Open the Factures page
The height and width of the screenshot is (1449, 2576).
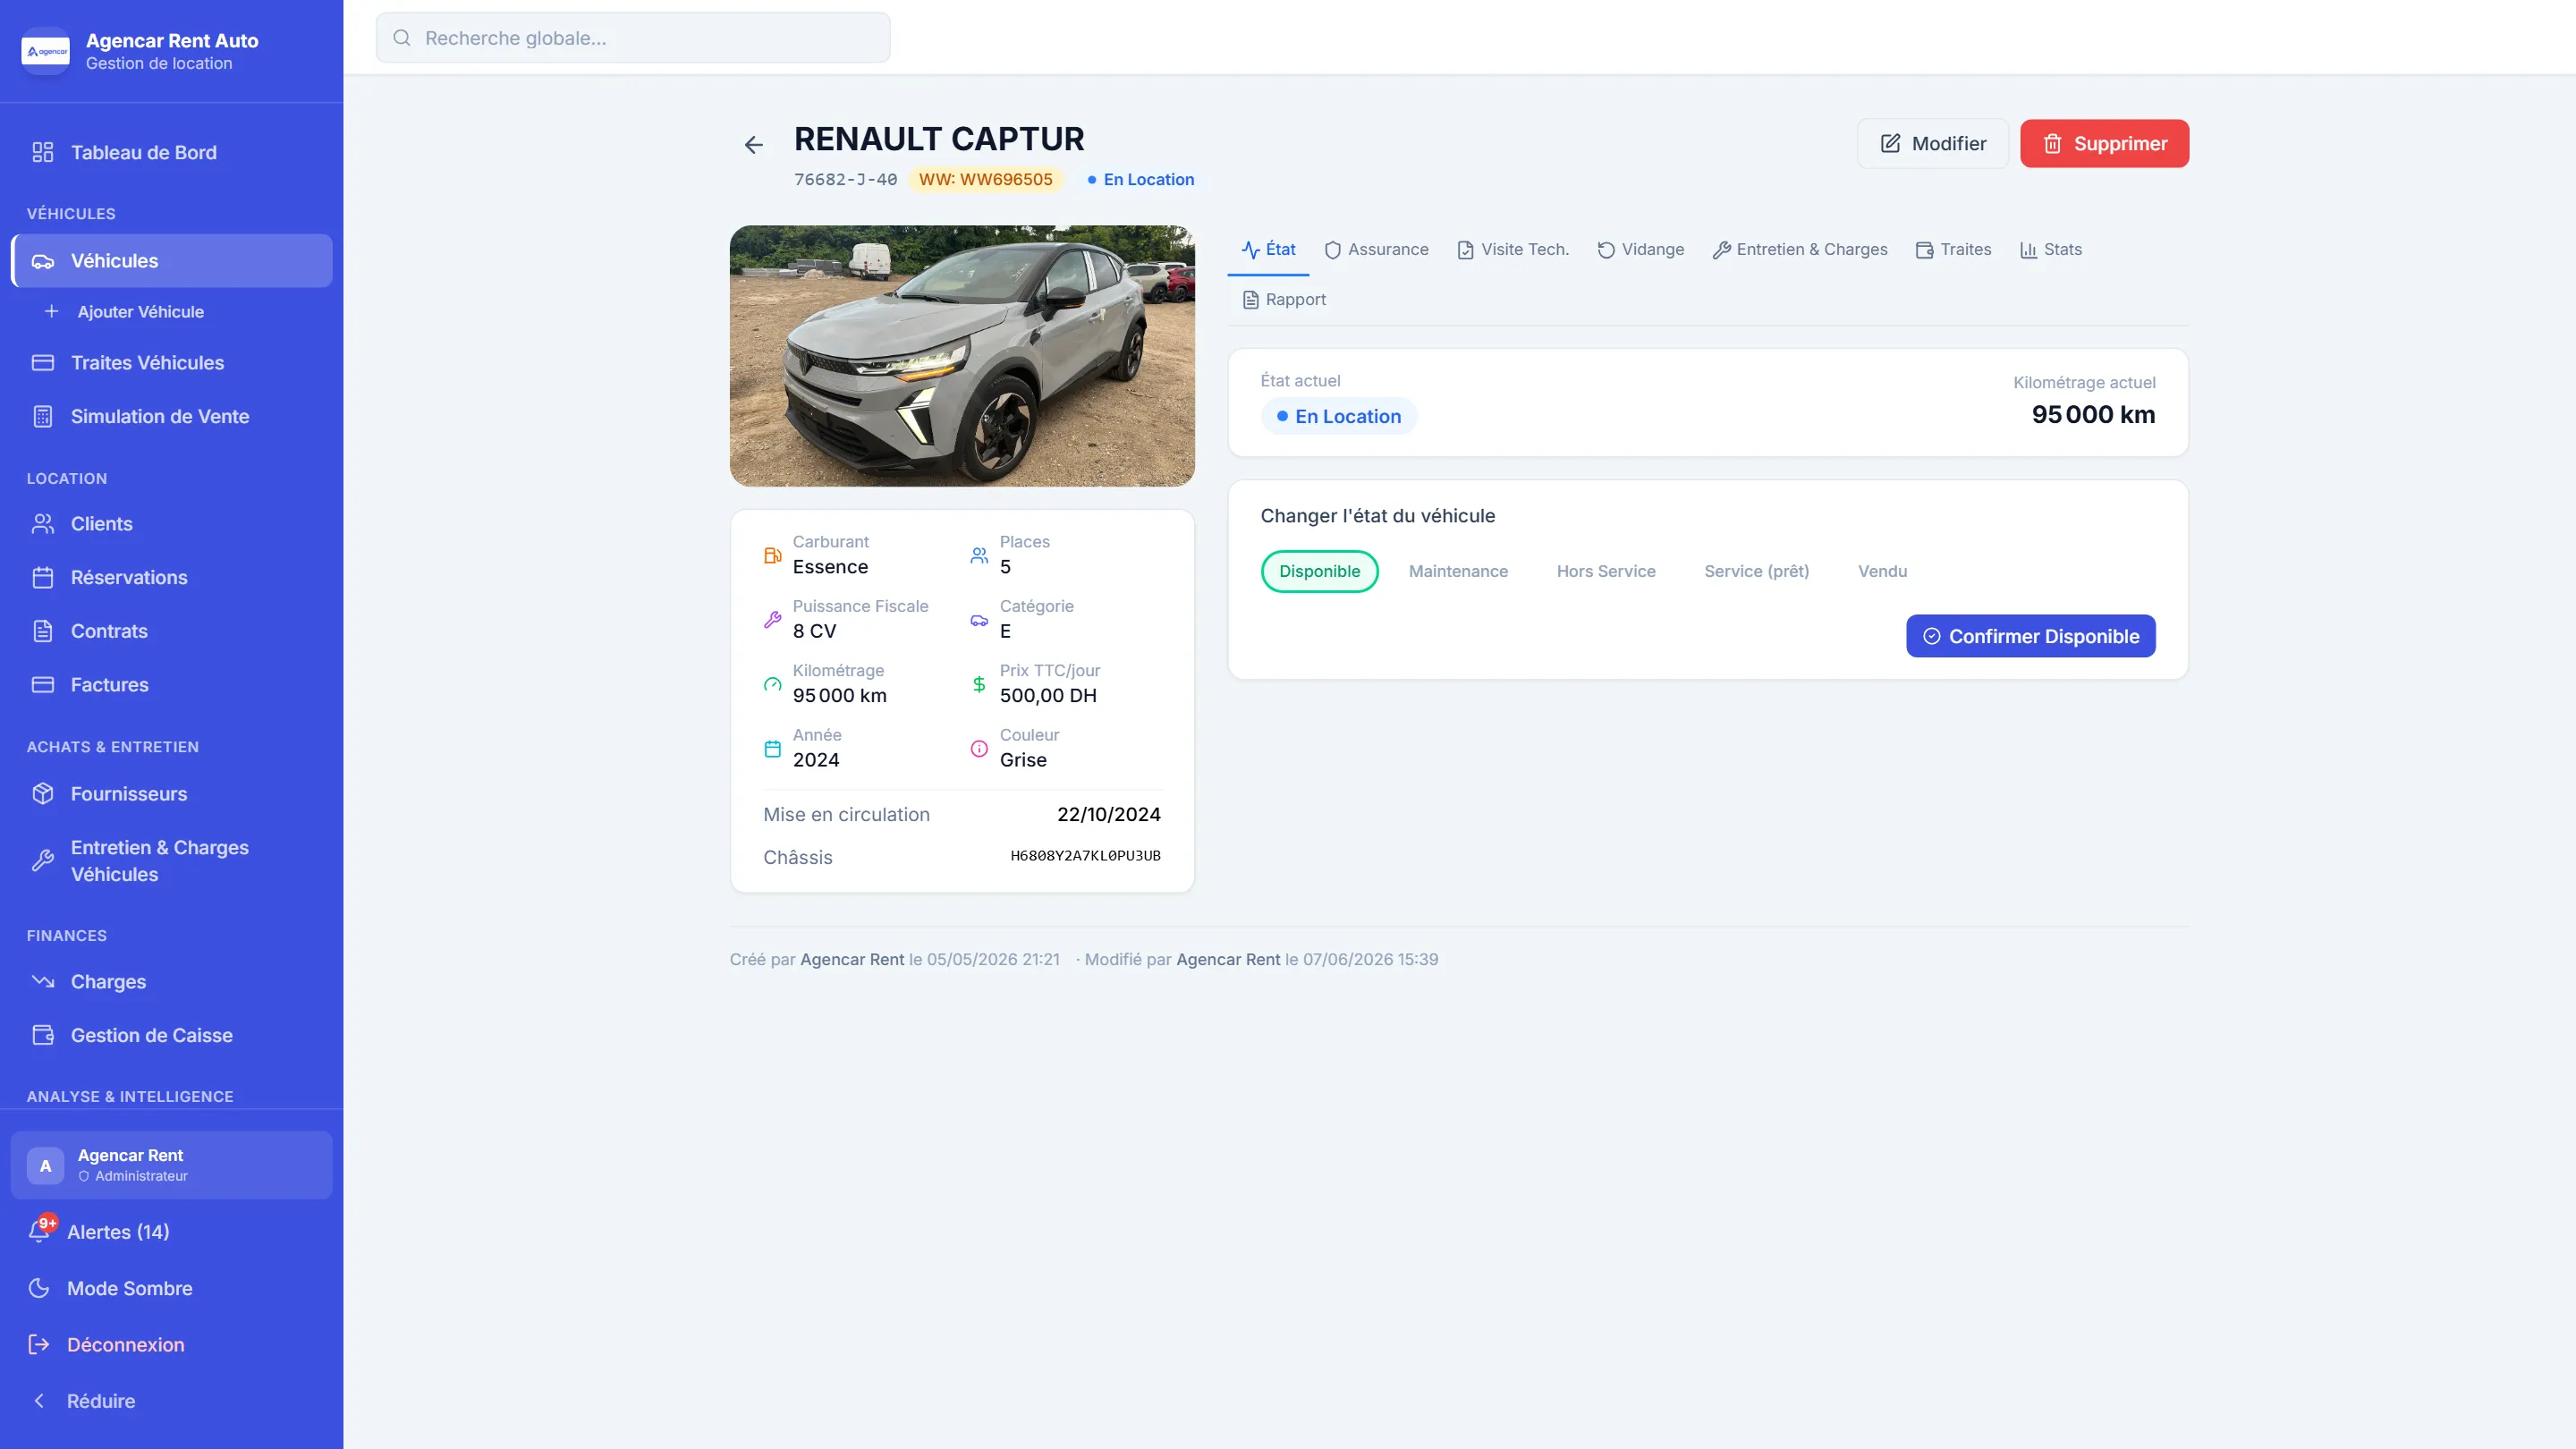pyautogui.click(x=172, y=685)
